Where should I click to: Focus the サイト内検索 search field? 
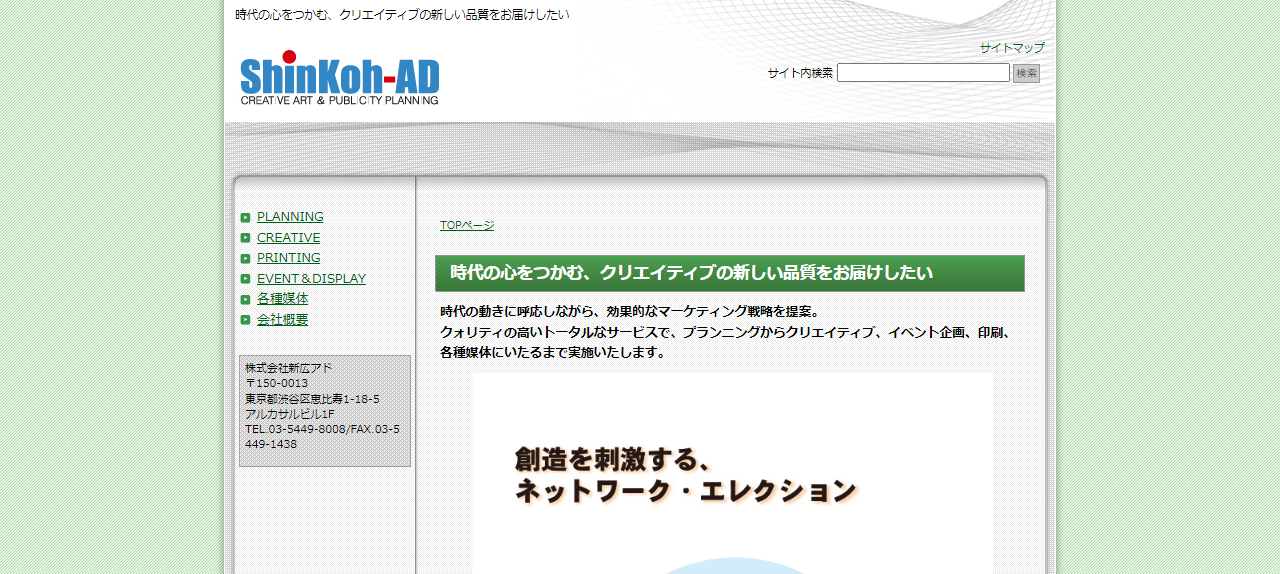pyautogui.click(x=923, y=73)
